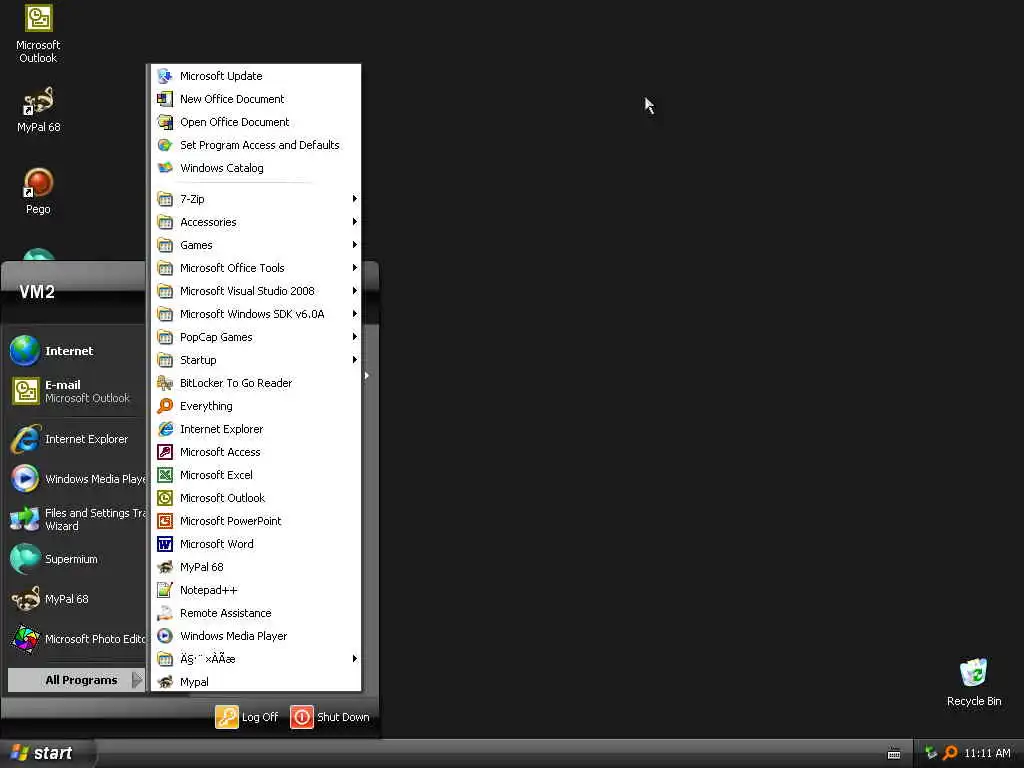Viewport: 1024px width, 768px height.
Task: Open MyPal 68 in the programs list
Action: pyautogui.click(x=255, y=567)
